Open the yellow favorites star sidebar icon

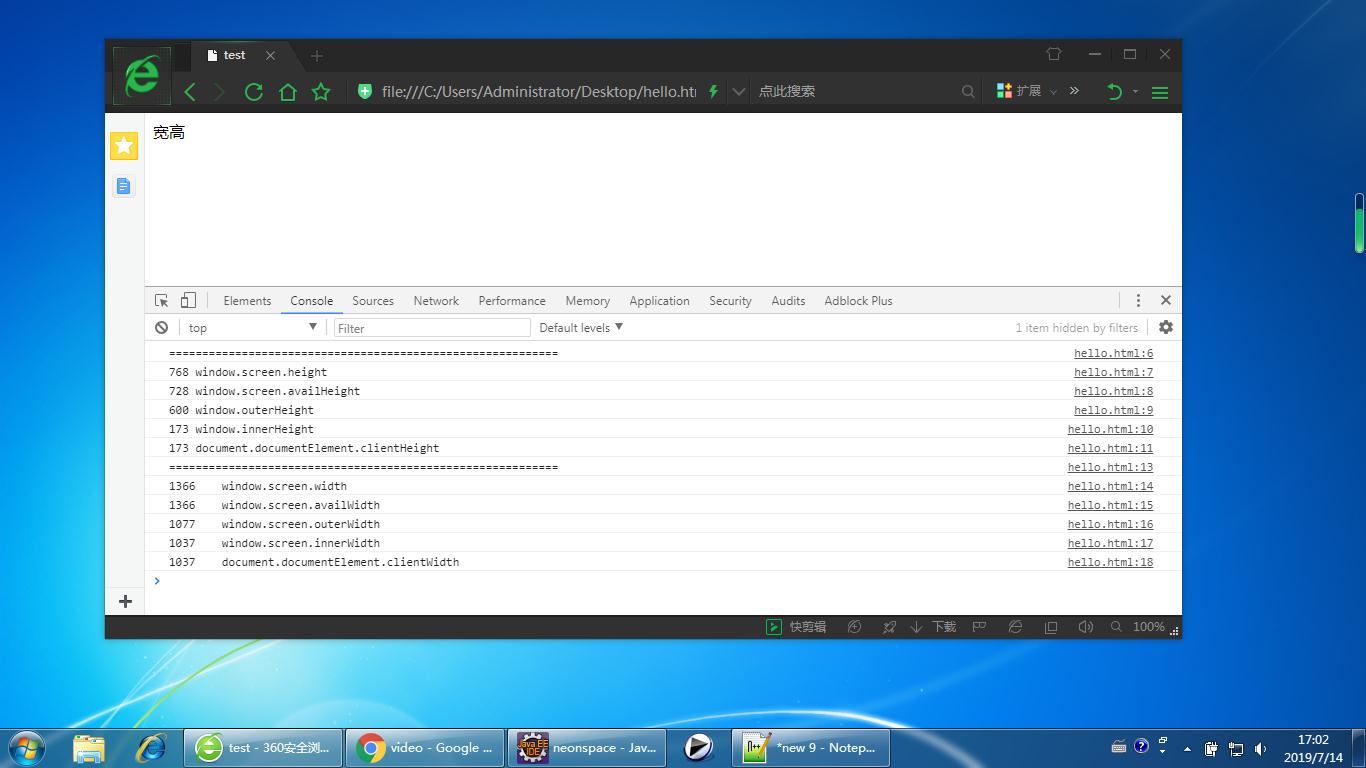124,146
